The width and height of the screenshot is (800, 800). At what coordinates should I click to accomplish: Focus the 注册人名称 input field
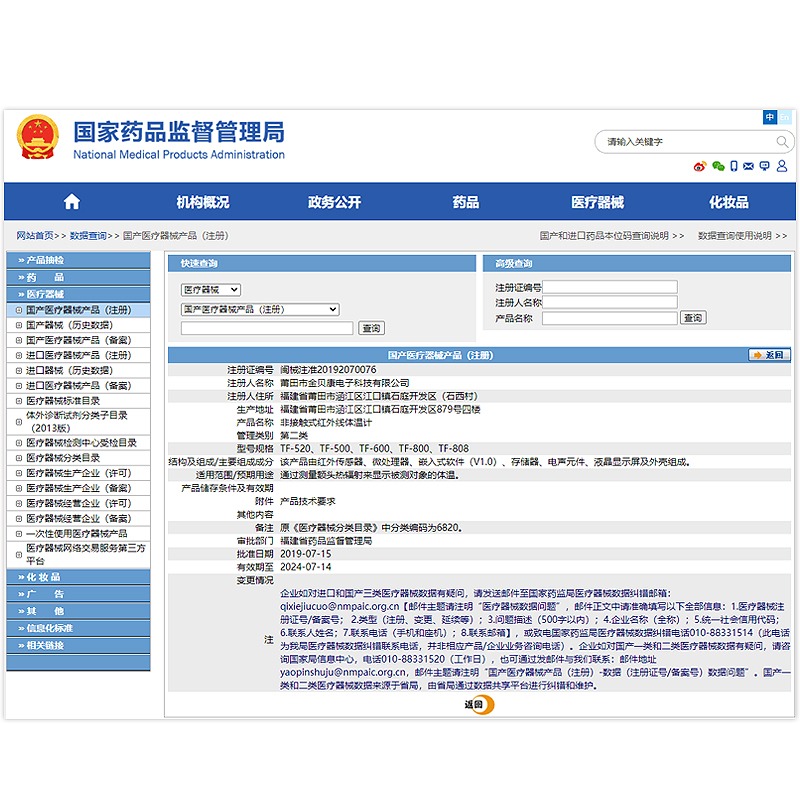click(x=610, y=302)
